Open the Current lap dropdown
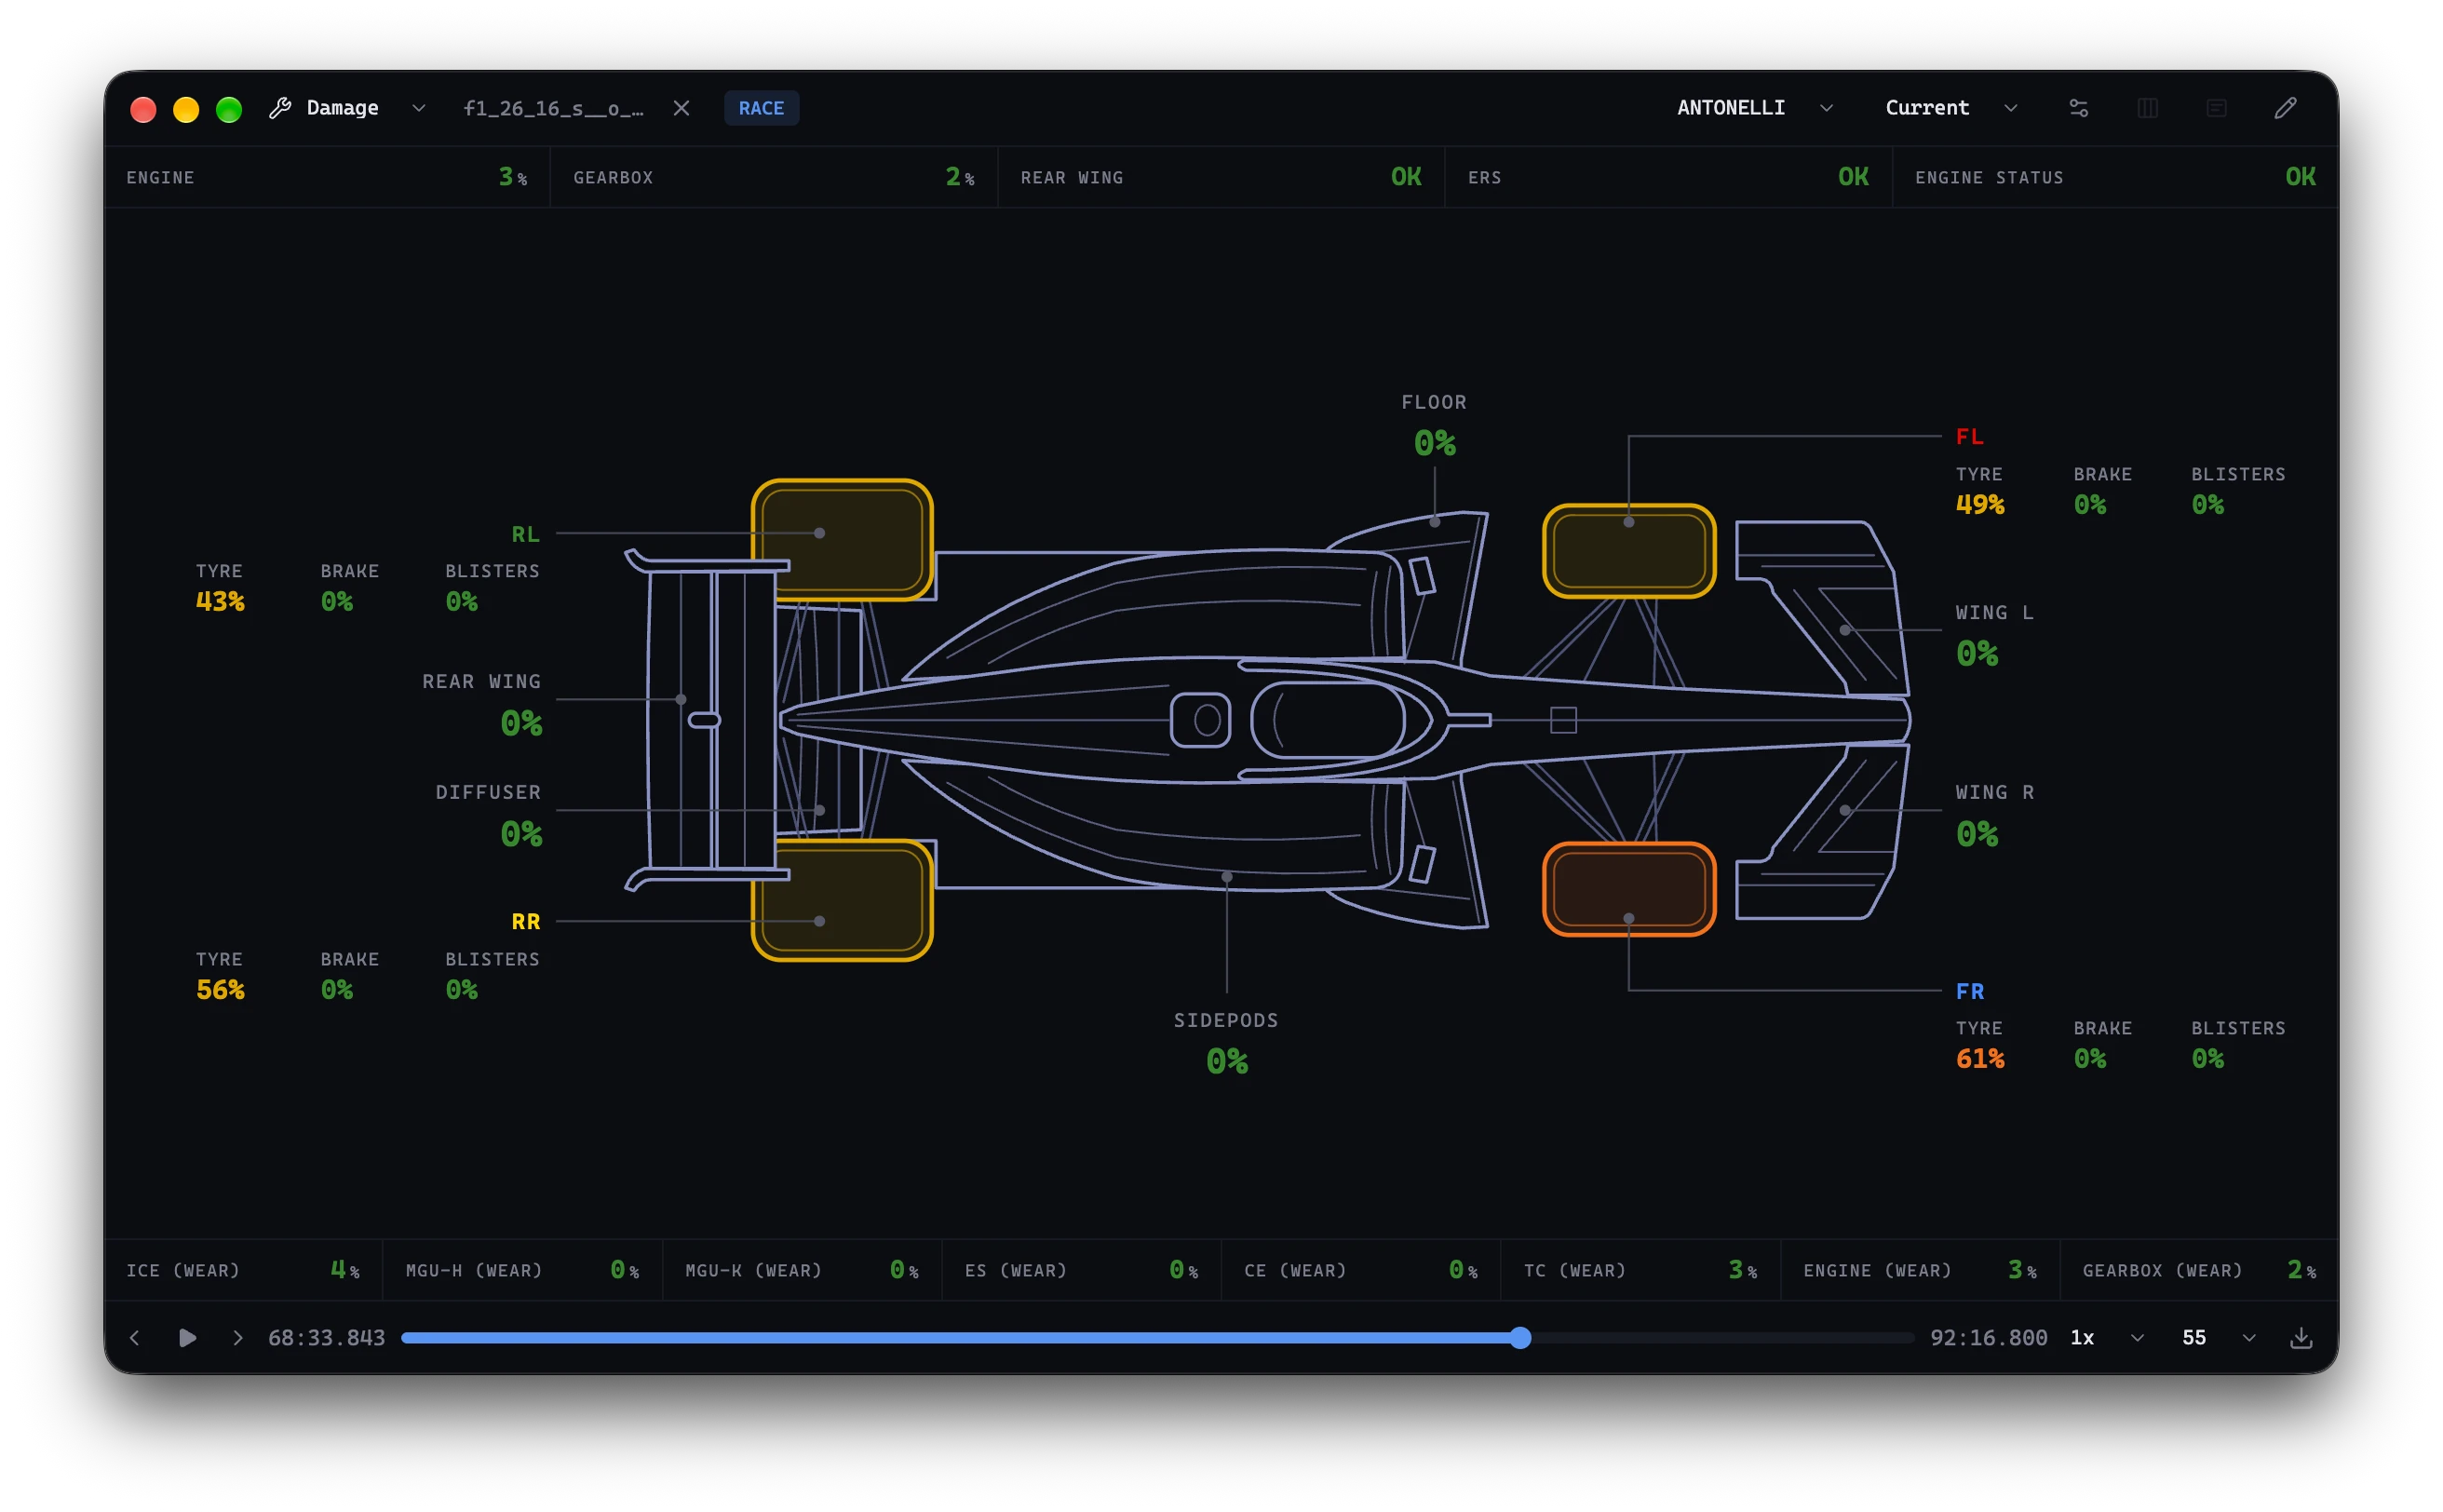 click(1951, 108)
